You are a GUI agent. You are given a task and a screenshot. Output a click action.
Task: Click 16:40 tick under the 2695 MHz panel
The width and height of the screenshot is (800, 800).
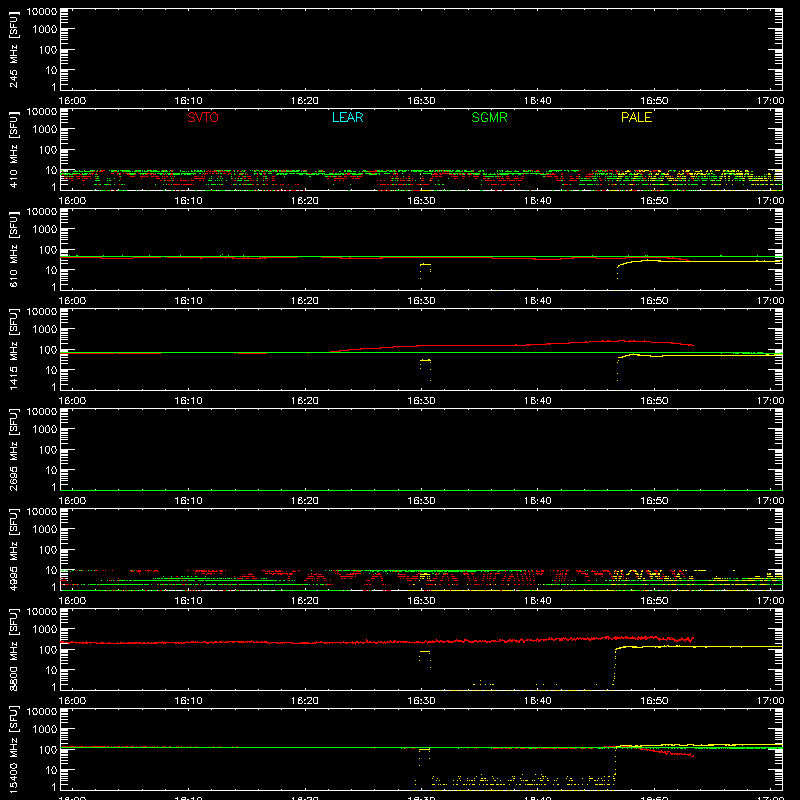click(x=538, y=501)
